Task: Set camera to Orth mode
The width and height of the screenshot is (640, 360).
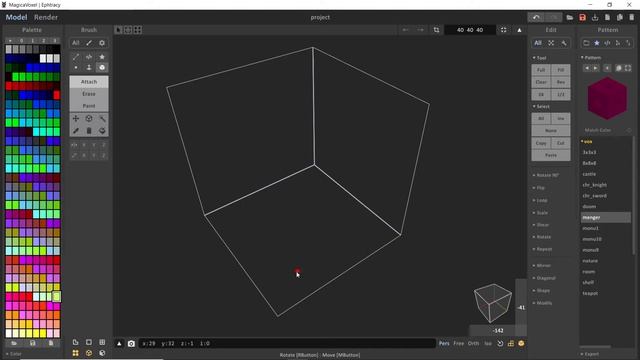Action: pos(473,344)
